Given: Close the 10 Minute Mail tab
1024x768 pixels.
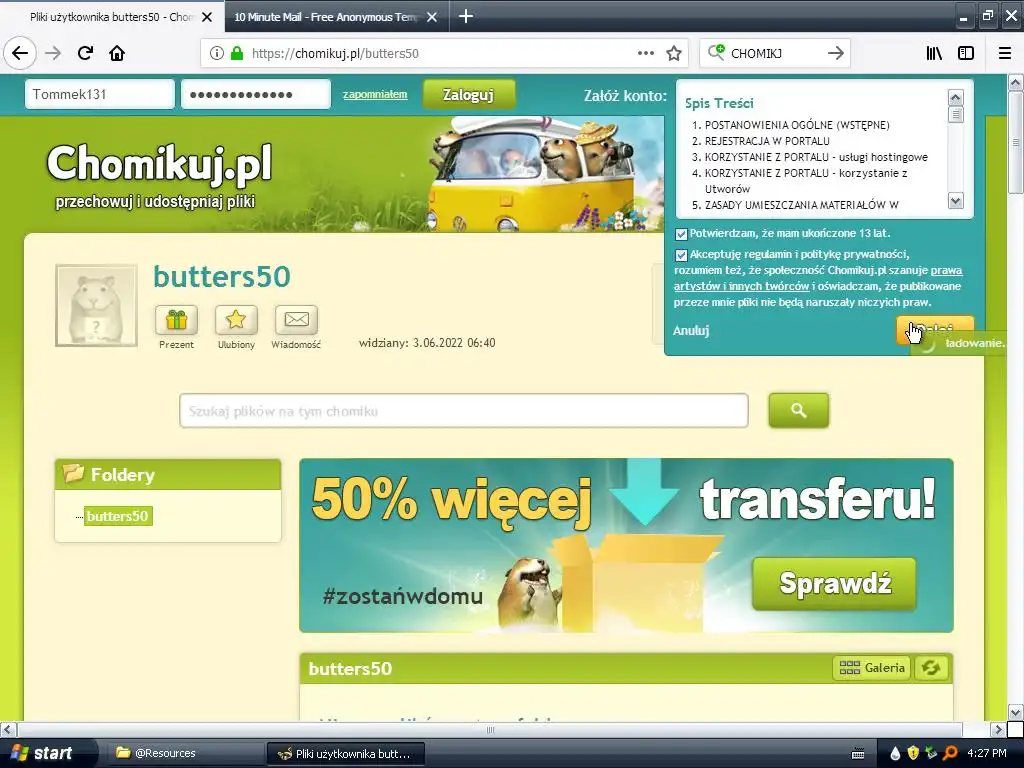Looking at the screenshot, I should [432, 17].
